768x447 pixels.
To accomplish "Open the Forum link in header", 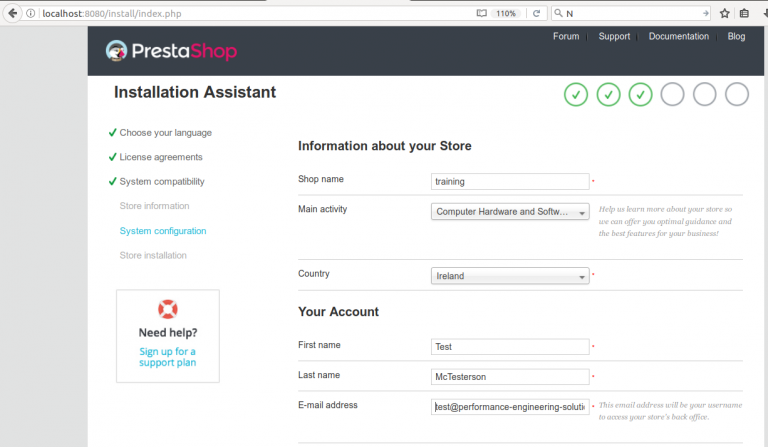I will pyautogui.click(x=566, y=36).
